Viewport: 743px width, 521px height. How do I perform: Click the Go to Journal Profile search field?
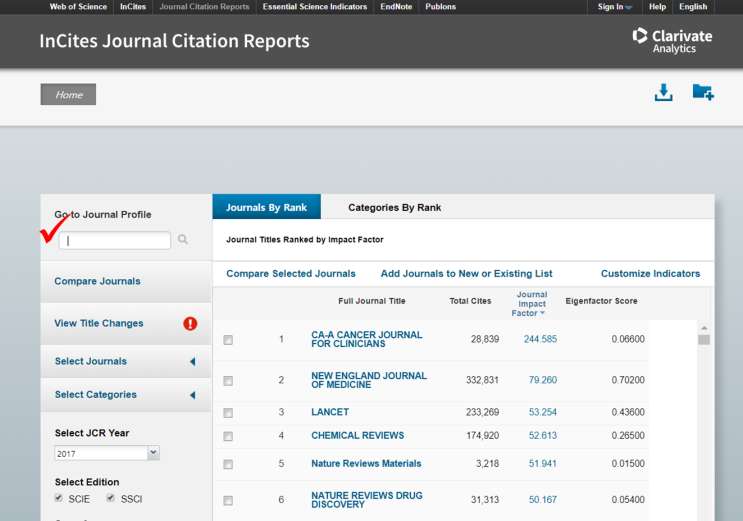(114, 240)
